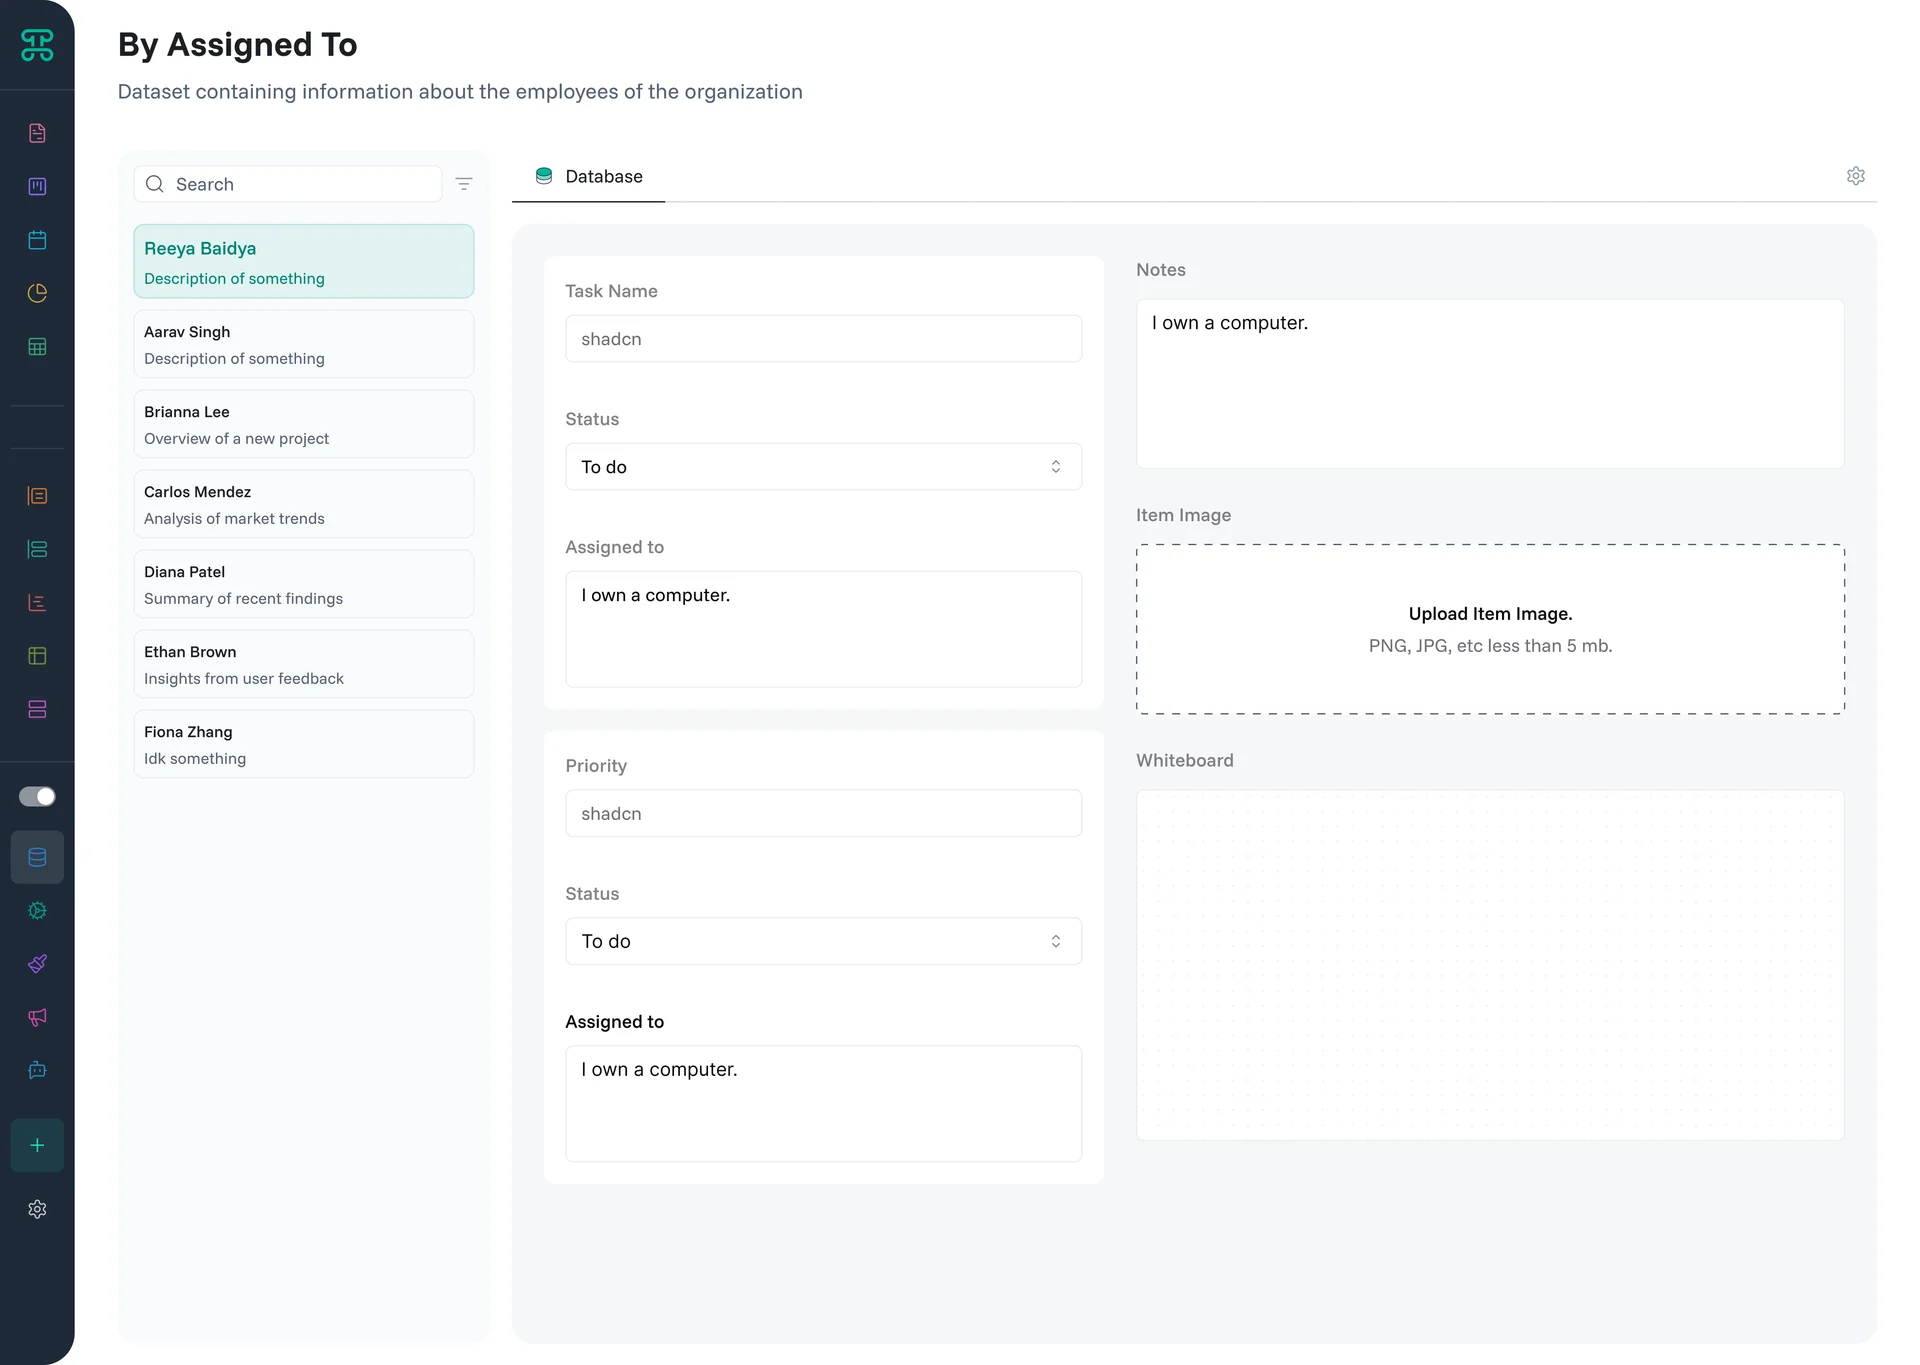Open the gear settings at top right
The image size is (1920, 1365).
pos(1856,176)
